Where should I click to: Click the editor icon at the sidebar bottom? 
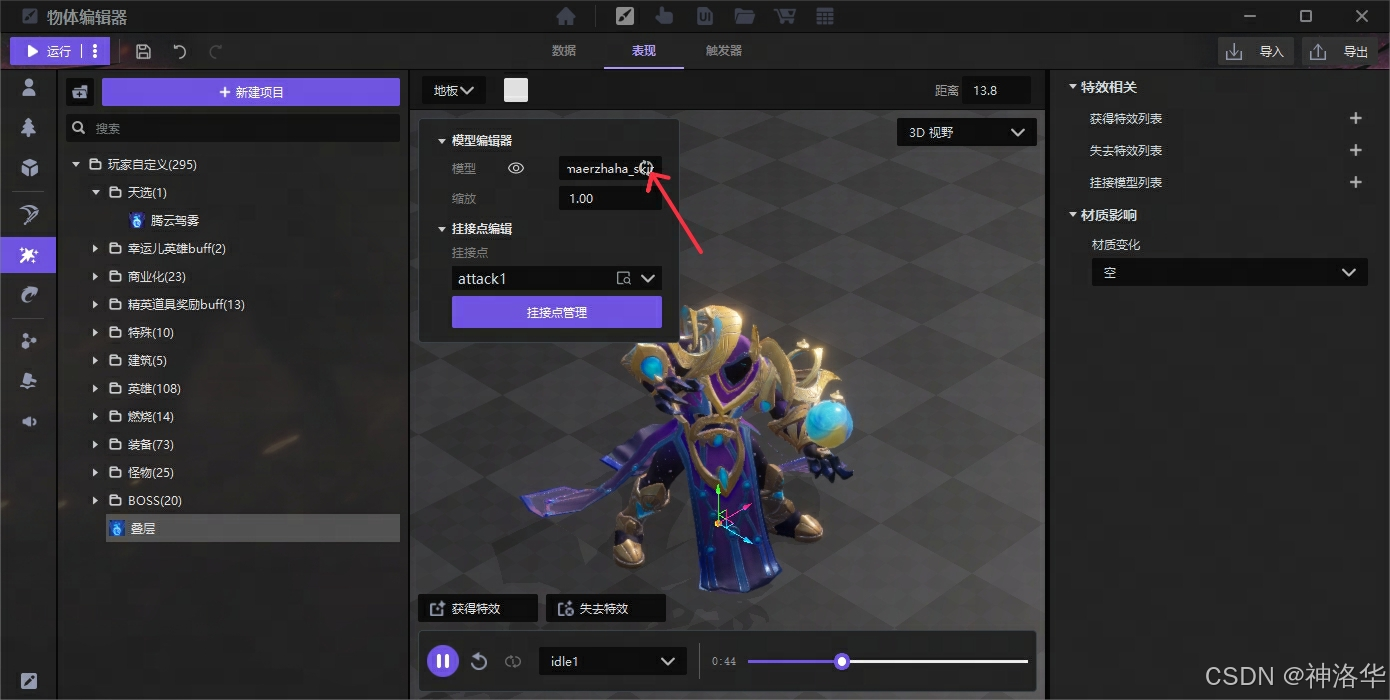(29, 681)
